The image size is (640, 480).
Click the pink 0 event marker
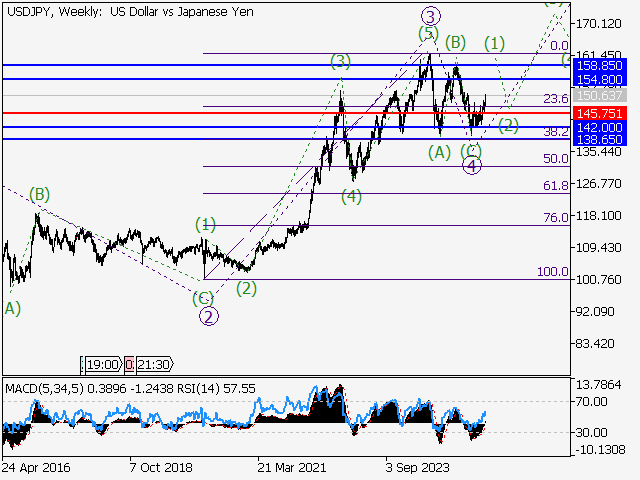click(128, 366)
